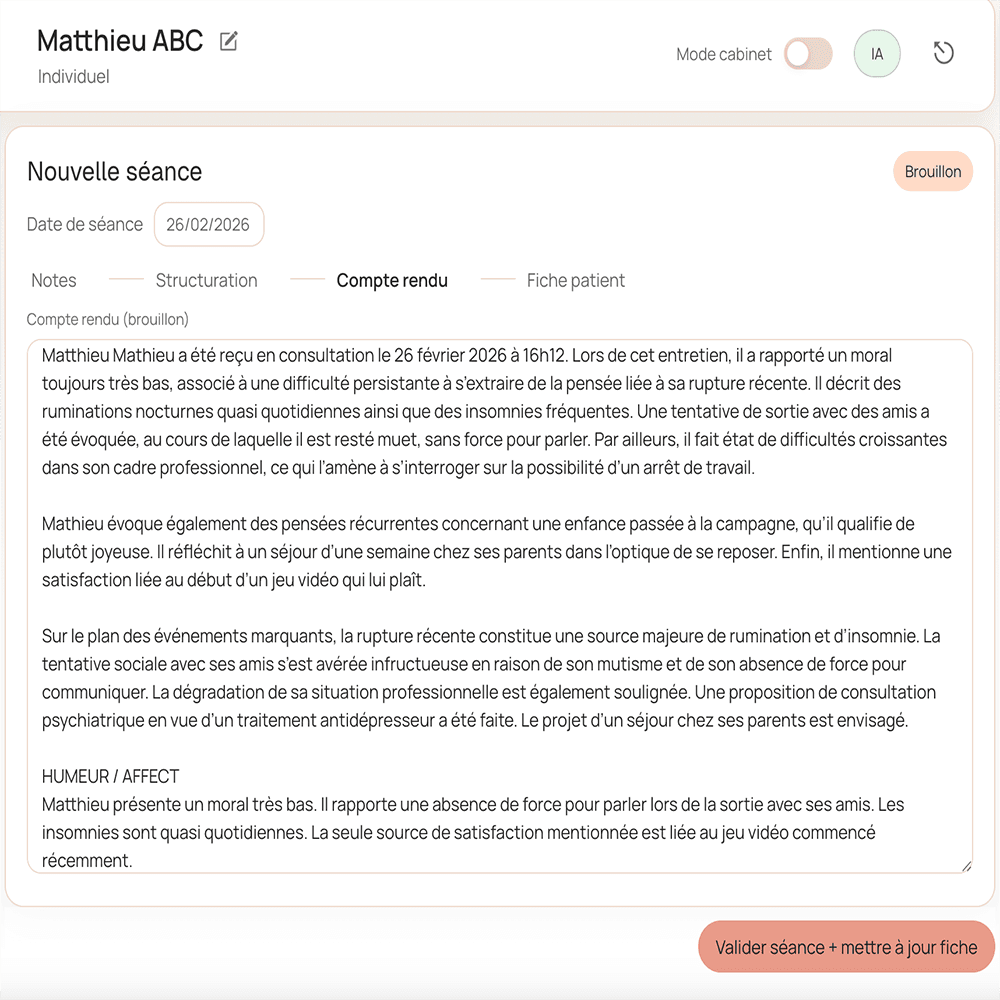Click the Brouillon status badge
This screenshot has height=1000, width=1000.
click(x=932, y=172)
